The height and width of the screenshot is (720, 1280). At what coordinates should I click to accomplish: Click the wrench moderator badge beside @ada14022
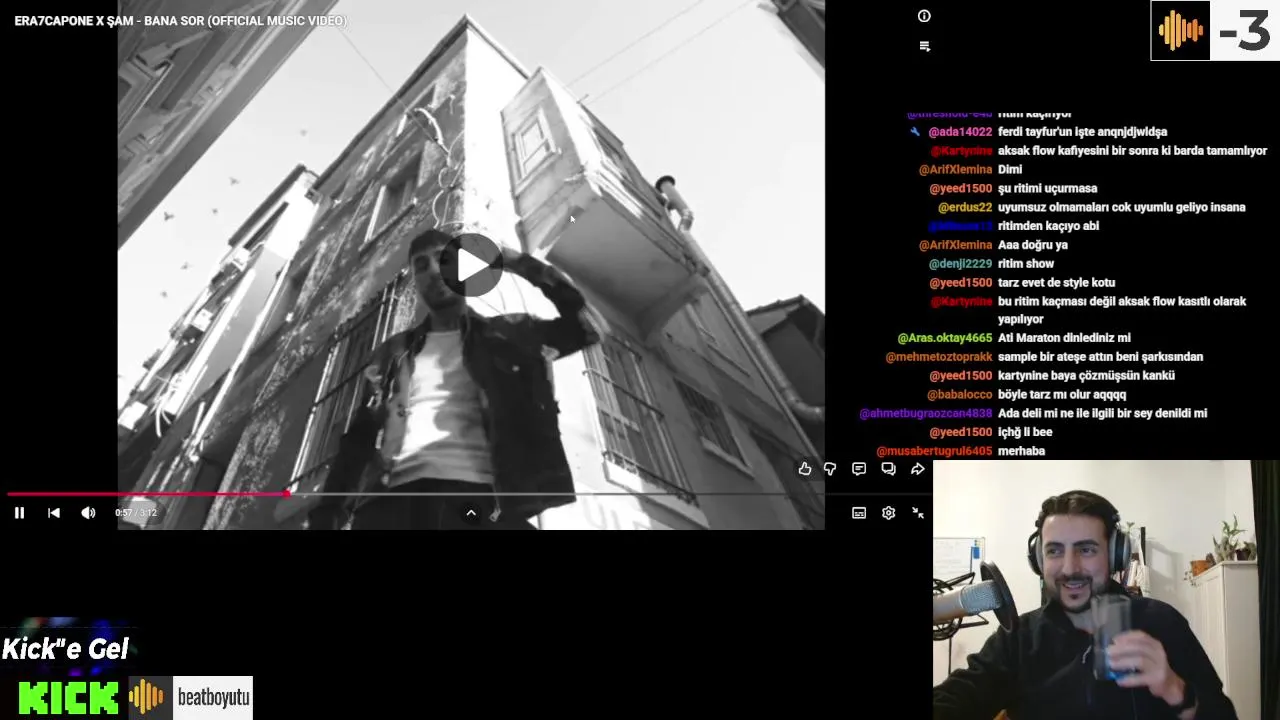click(x=915, y=132)
